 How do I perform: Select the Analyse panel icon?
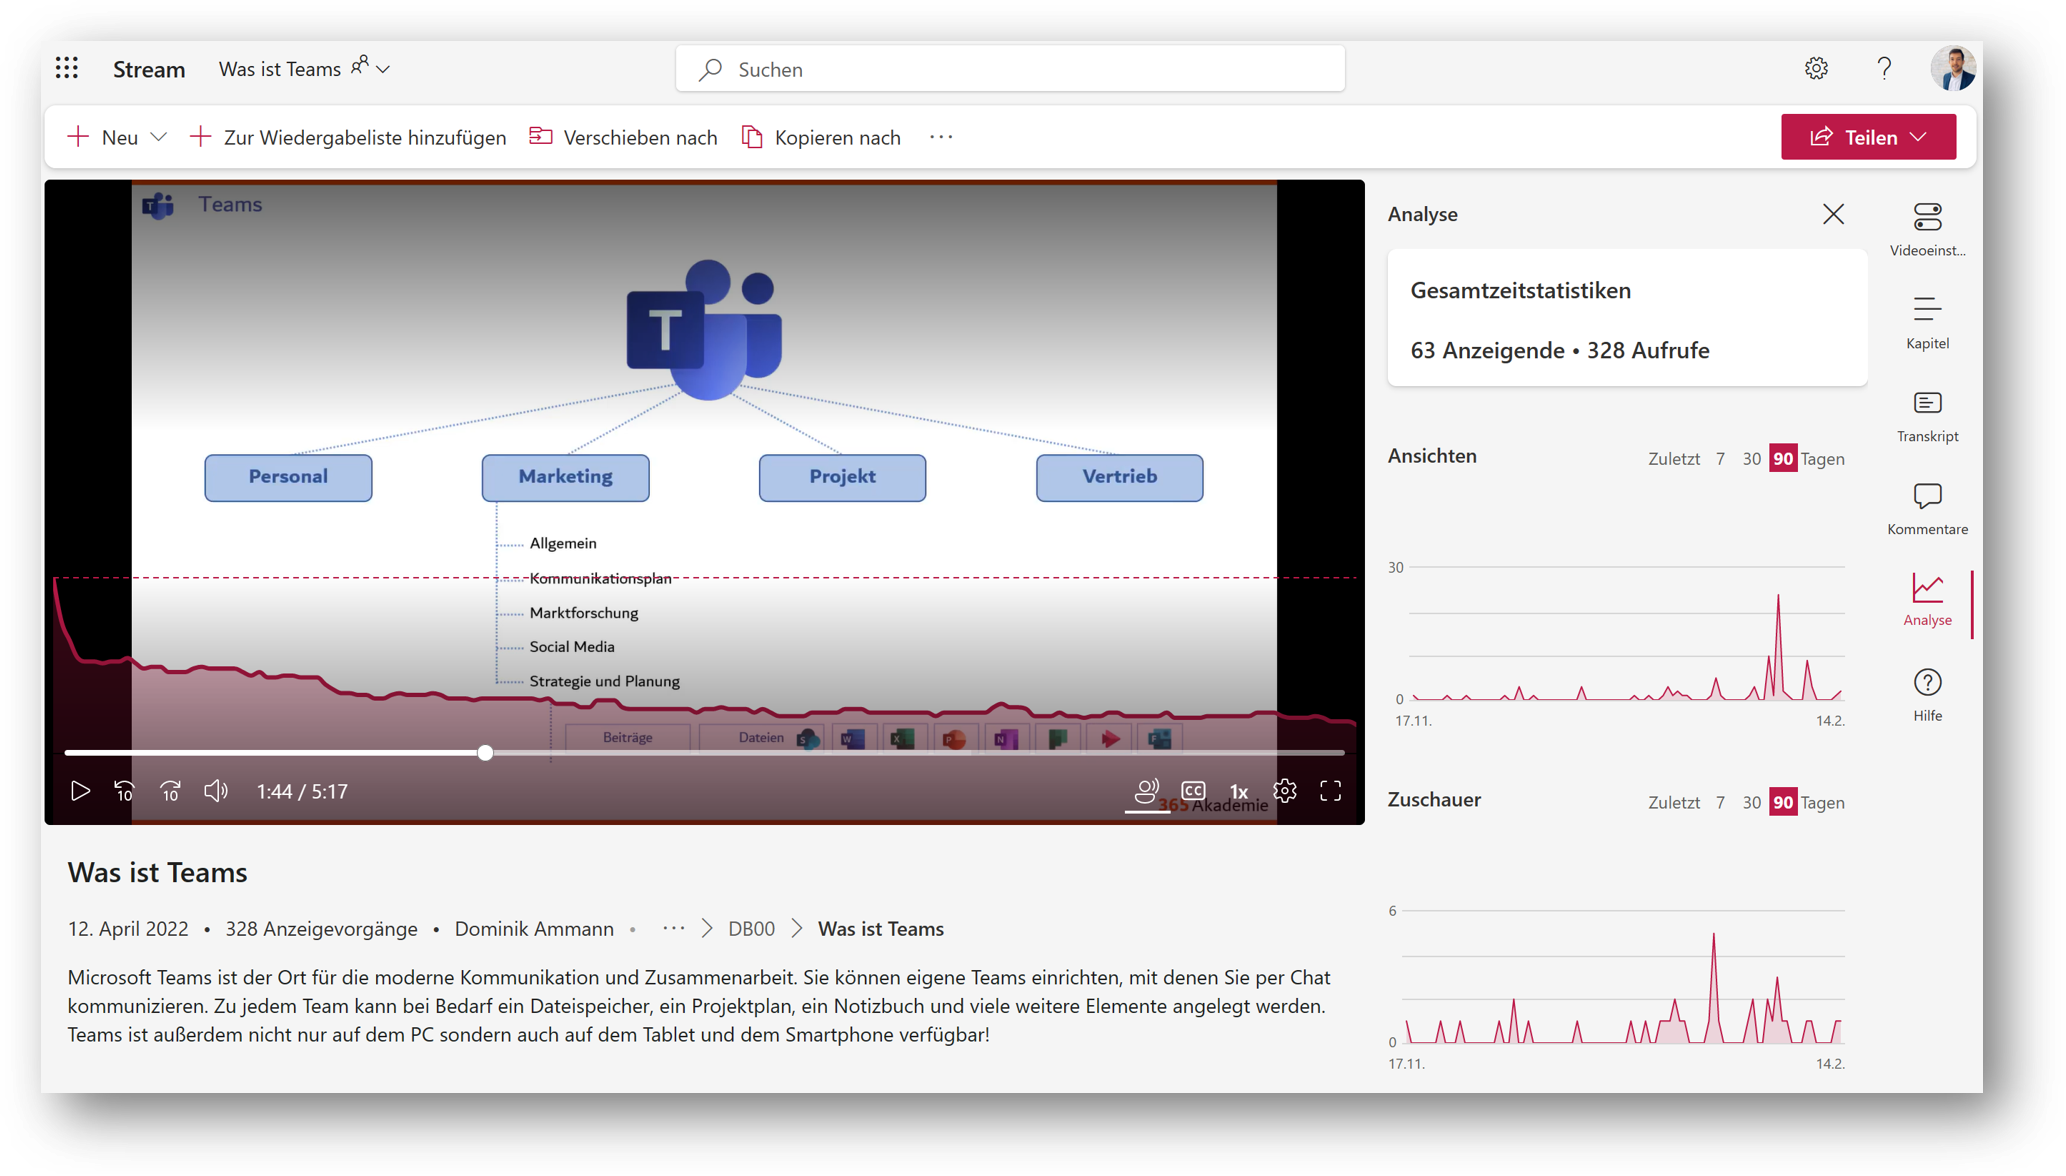1927,600
